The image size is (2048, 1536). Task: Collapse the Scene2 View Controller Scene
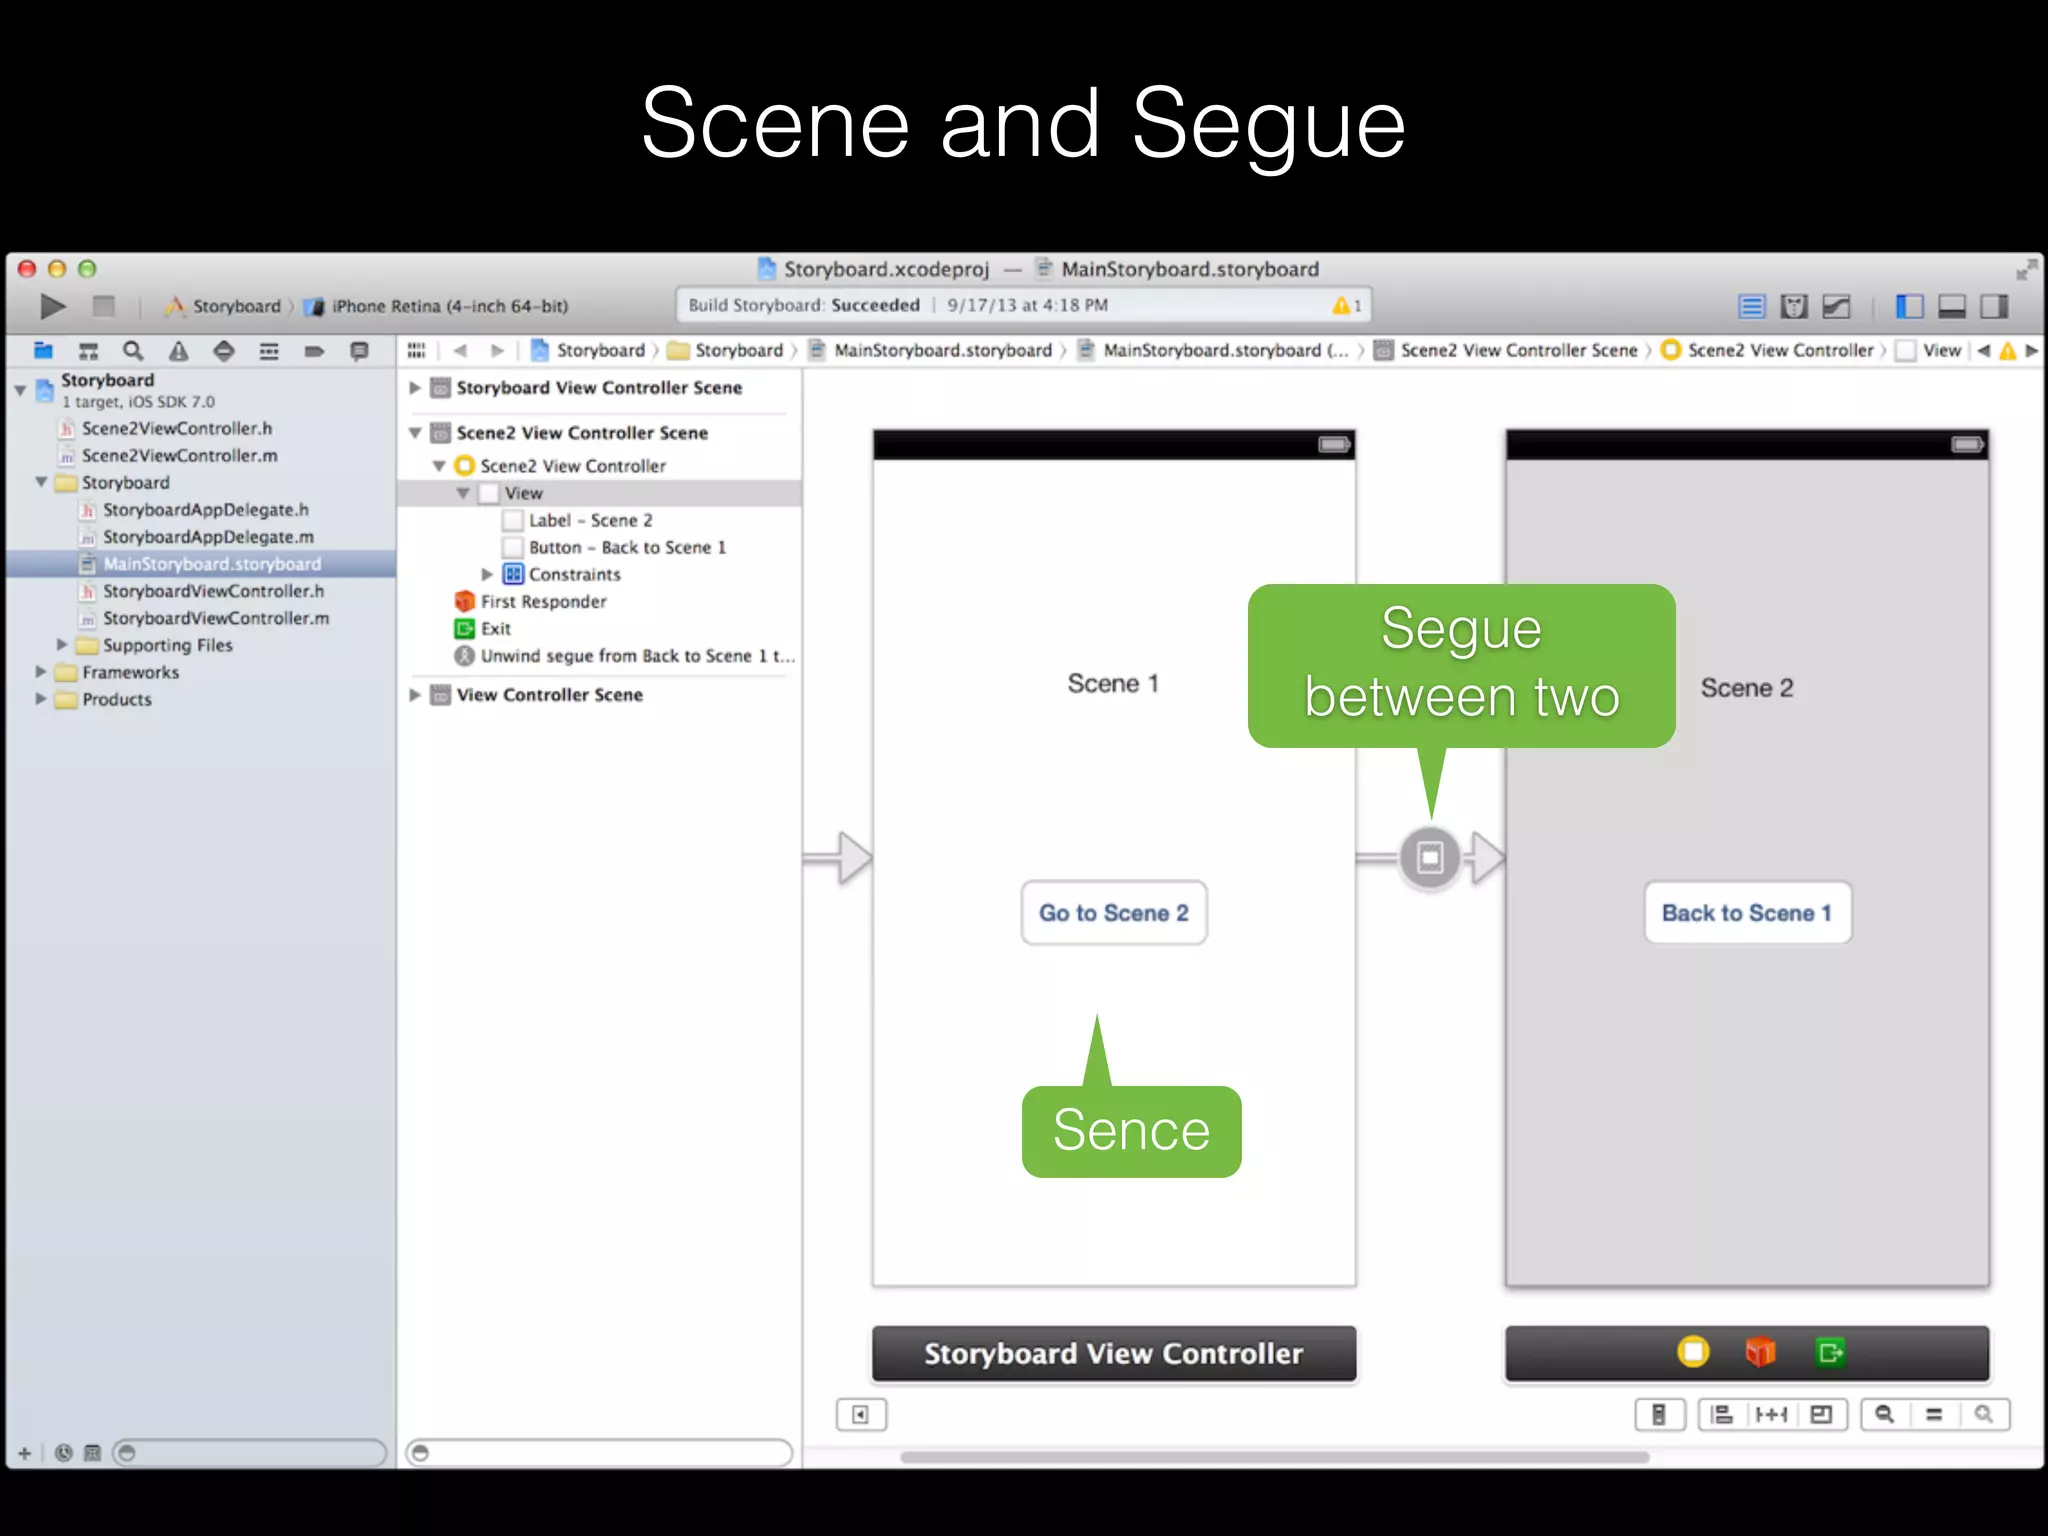pos(415,433)
